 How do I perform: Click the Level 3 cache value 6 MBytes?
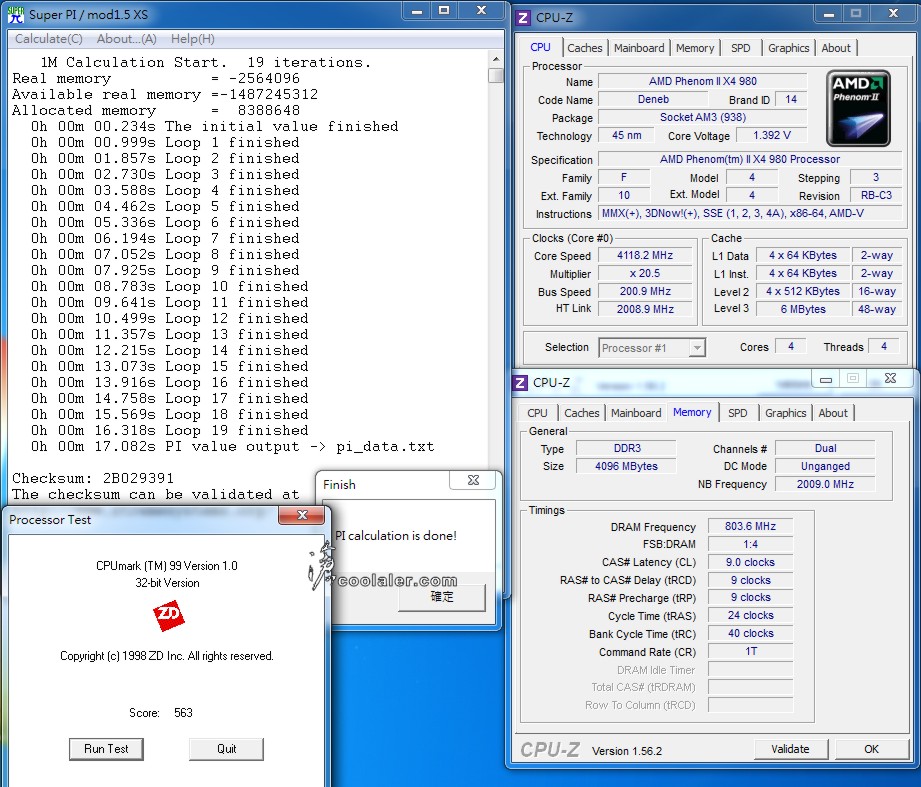pyautogui.click(x=803, y=309)
